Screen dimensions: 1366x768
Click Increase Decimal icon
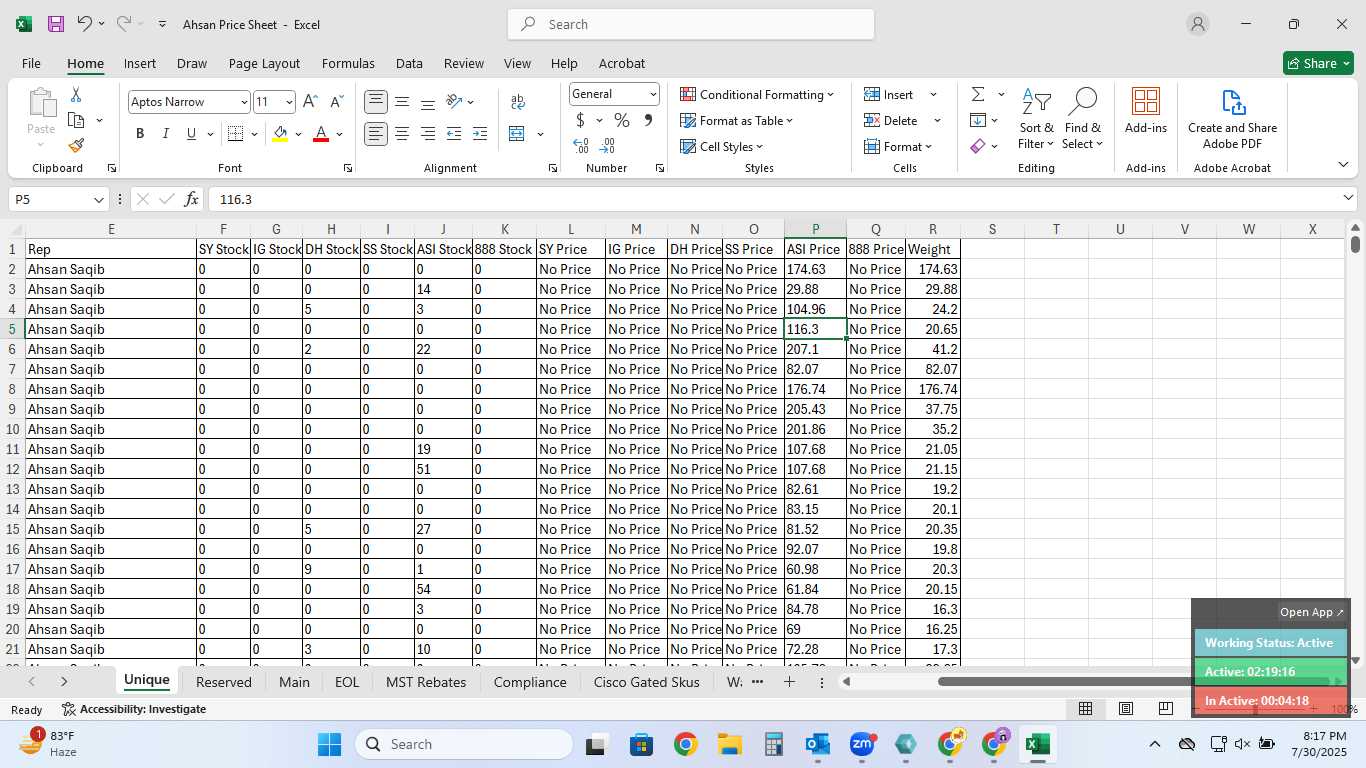(581, 146)
